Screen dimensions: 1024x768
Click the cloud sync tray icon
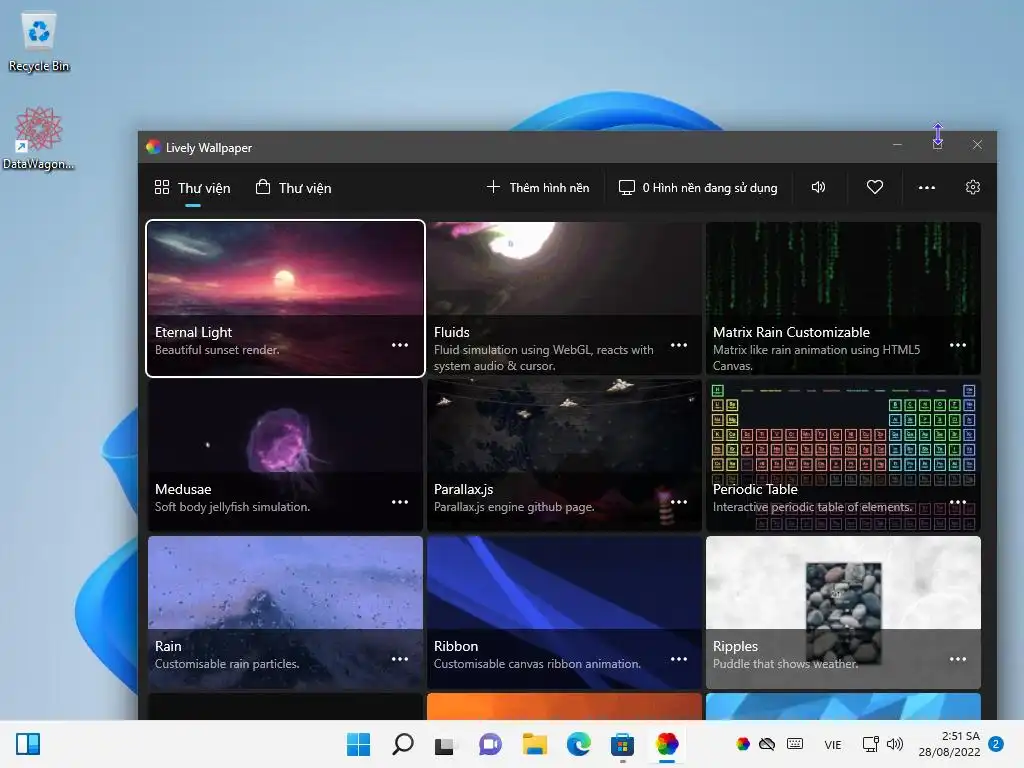(767, 744)
